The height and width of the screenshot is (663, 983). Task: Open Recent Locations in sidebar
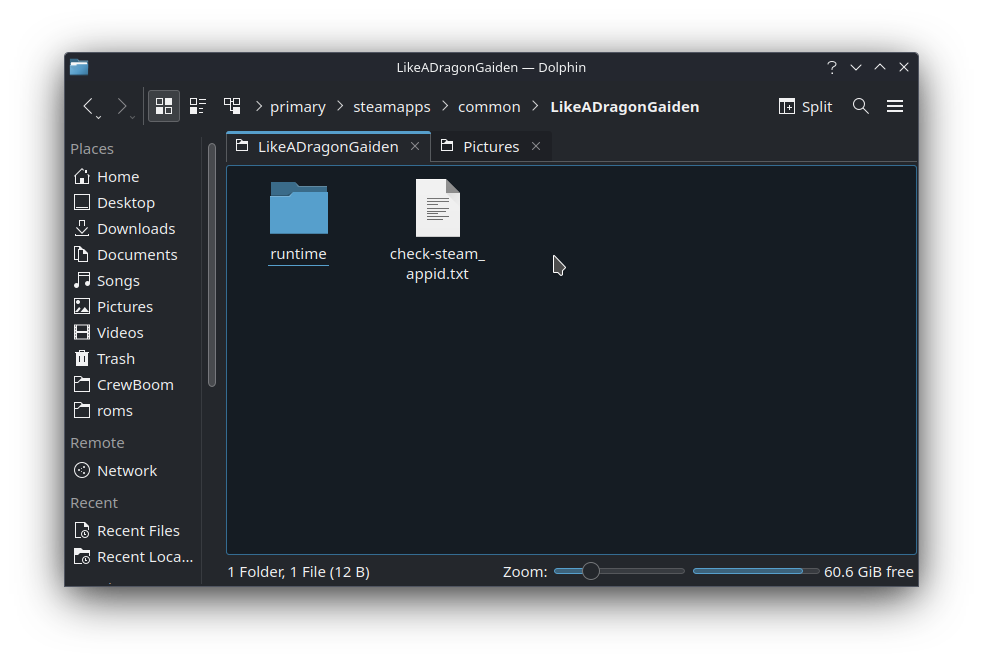[135, 557]
